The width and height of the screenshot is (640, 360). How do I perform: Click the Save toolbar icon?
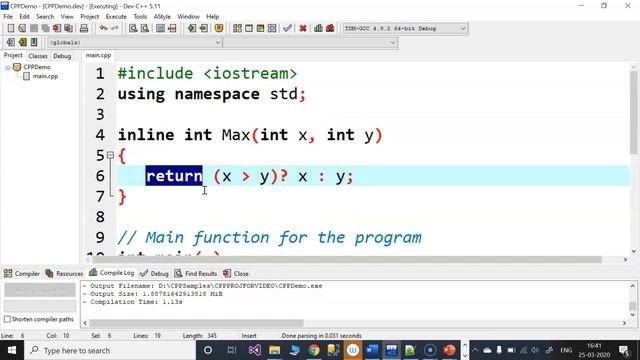click(34, 28)
